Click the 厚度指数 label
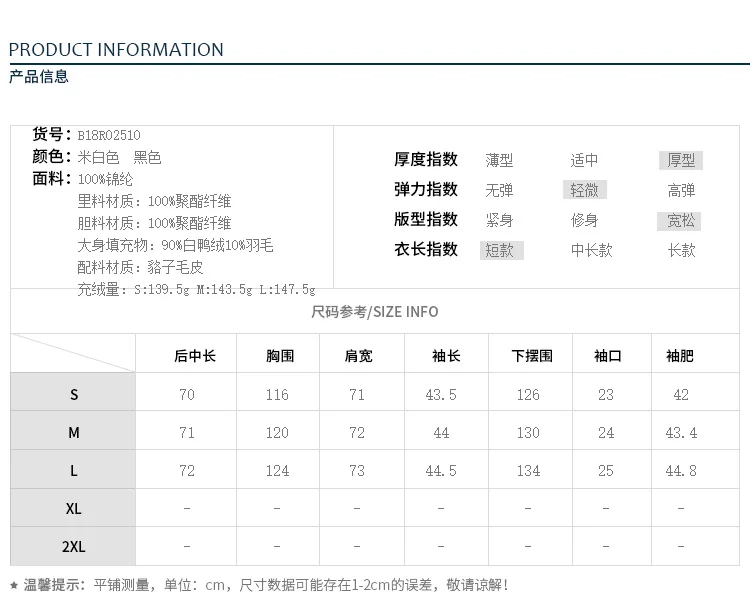This screenshot has width=750, height=605. click(x=426, y=160)
